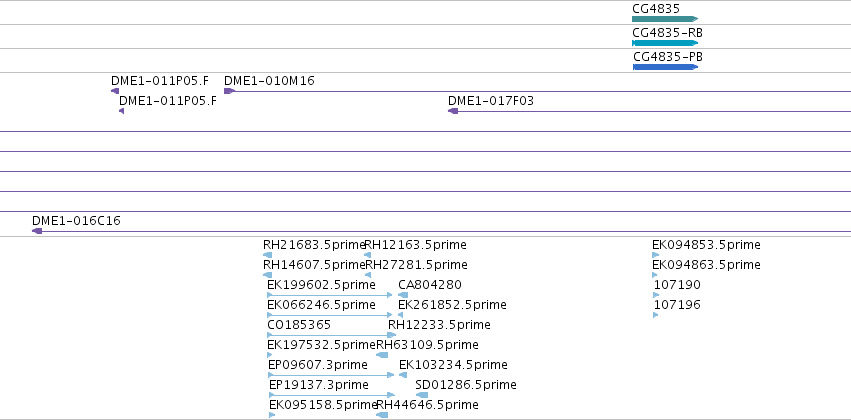Click the EK199602.5prime EST label
Screen dimensions: 851x420
click(321, 285)
